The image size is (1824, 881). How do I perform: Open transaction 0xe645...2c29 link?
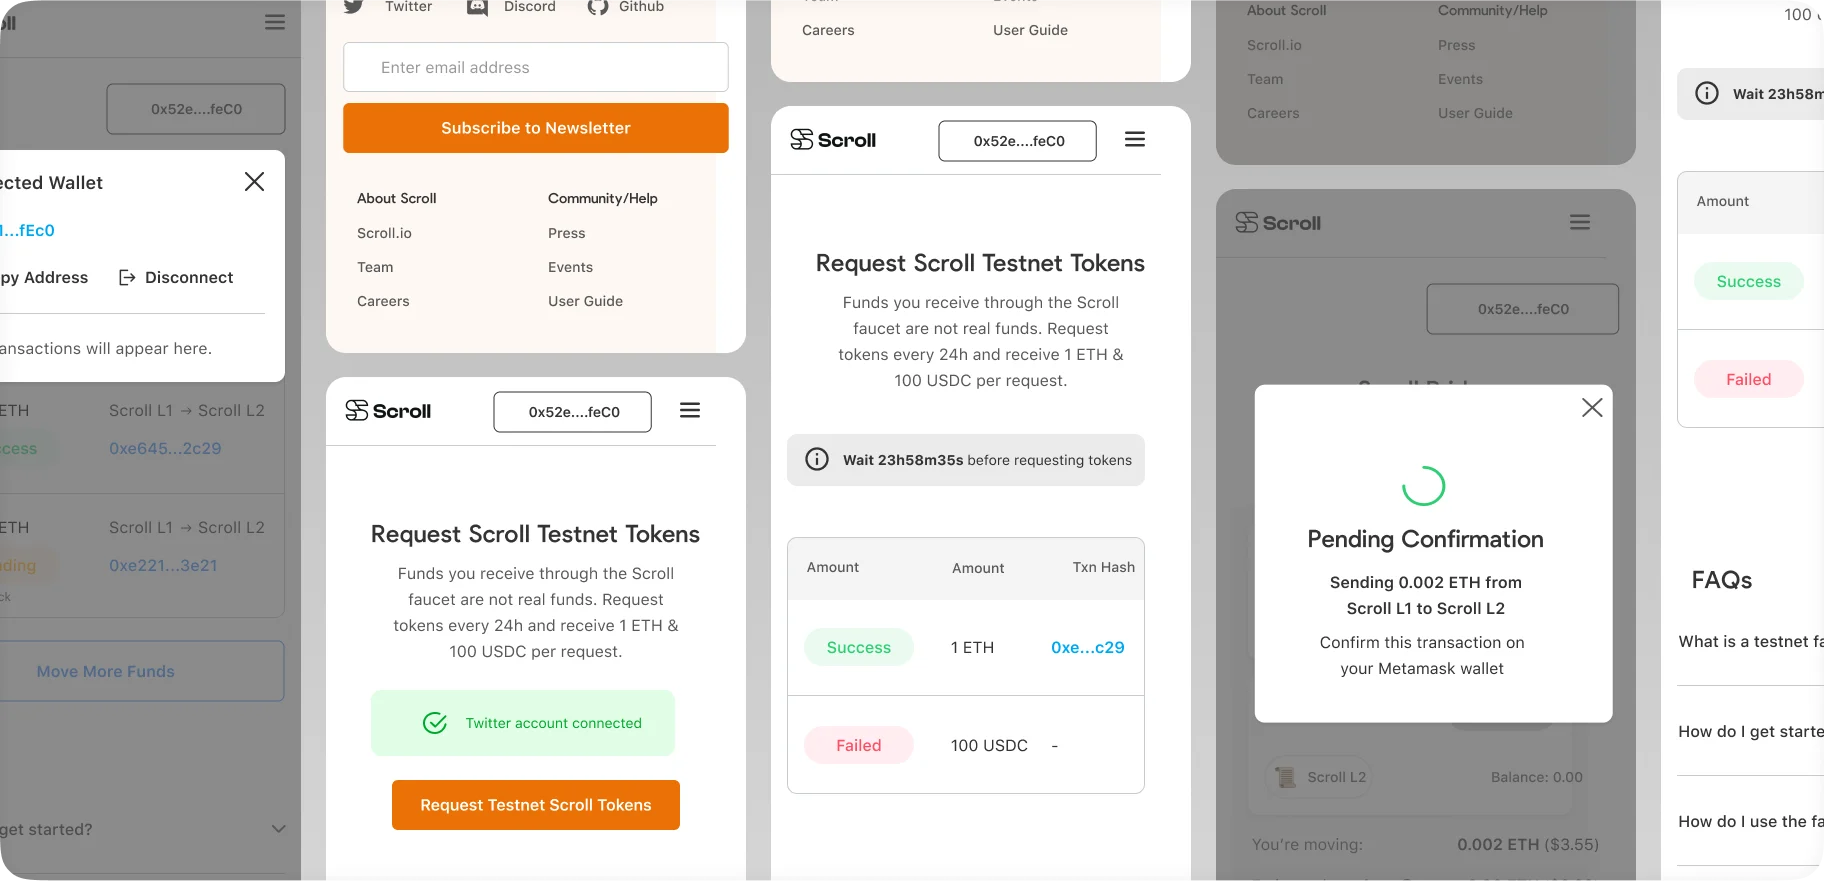pos(165,448)
